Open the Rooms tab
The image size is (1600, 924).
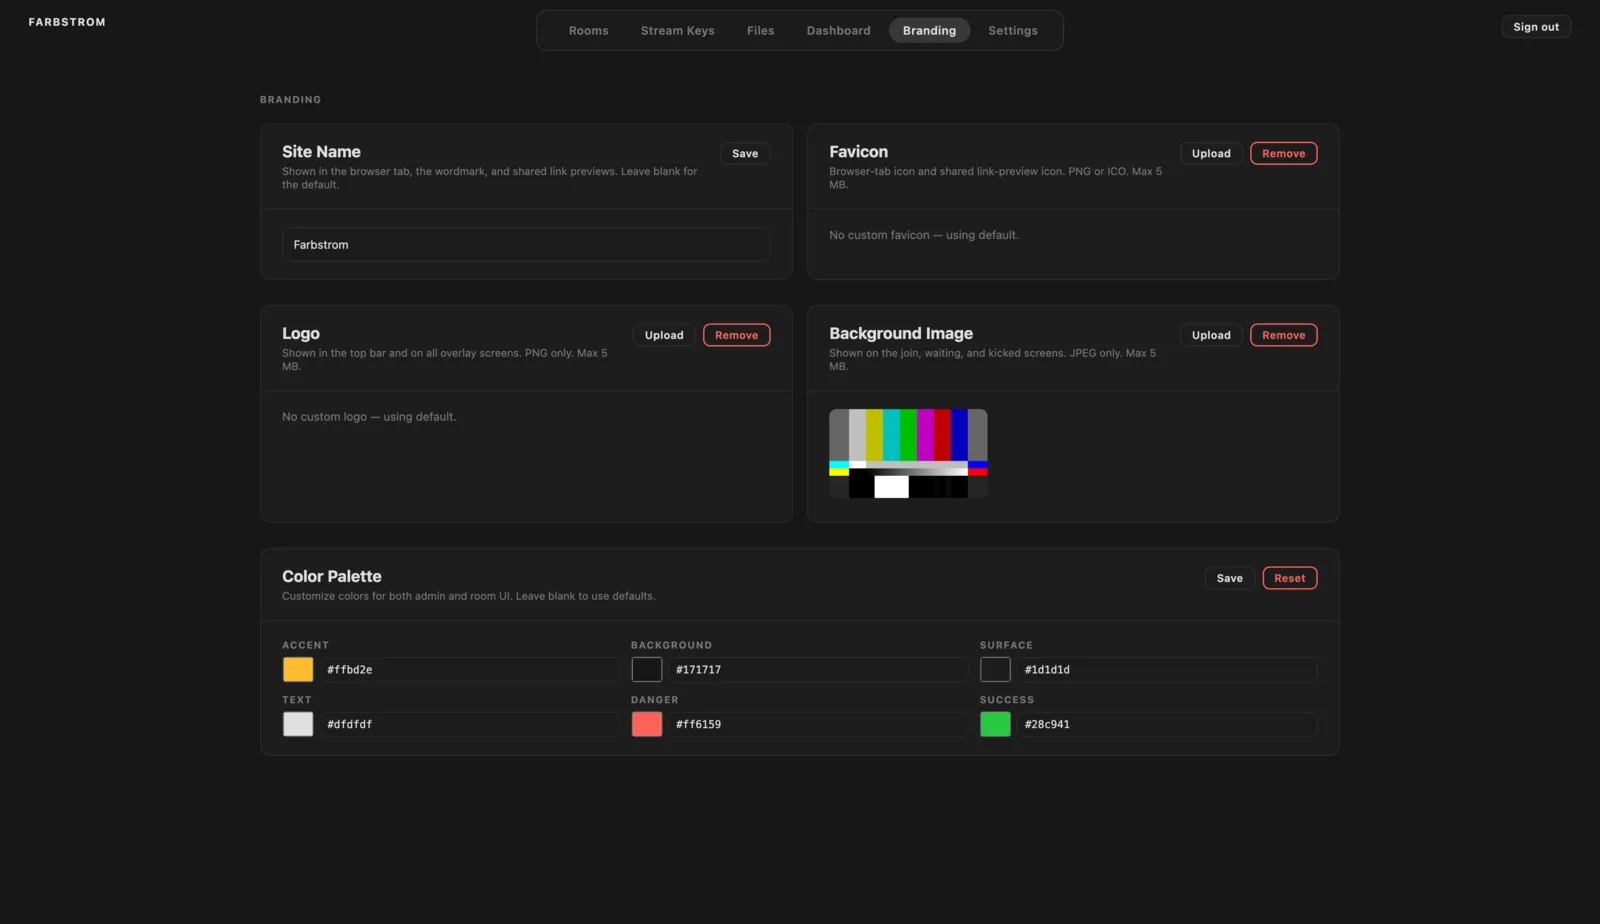[x=588, y=30]
